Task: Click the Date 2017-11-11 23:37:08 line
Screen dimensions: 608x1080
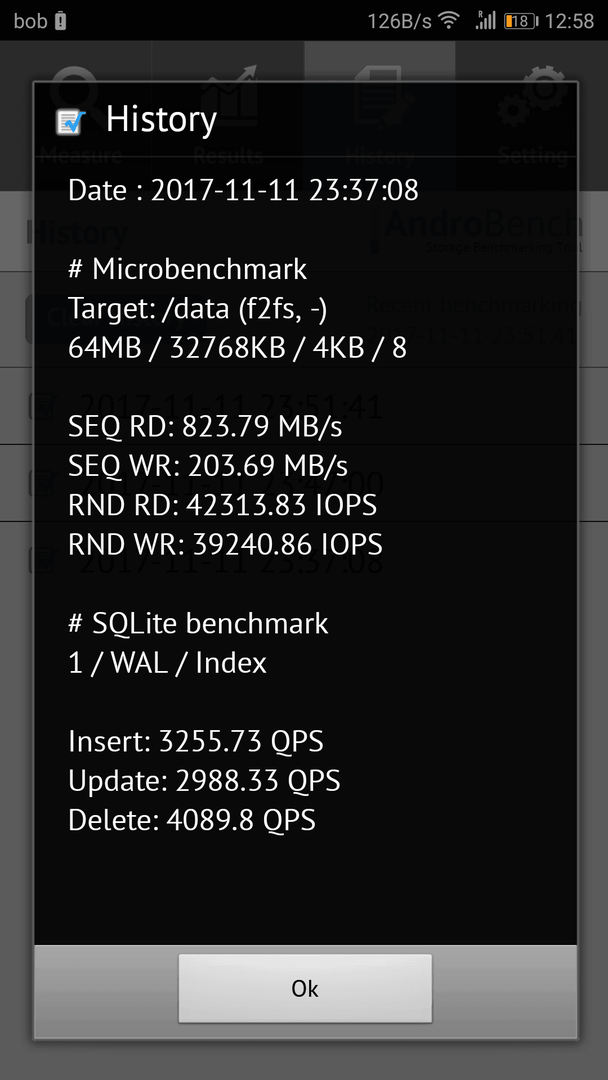Action: (x=244, y=190)
